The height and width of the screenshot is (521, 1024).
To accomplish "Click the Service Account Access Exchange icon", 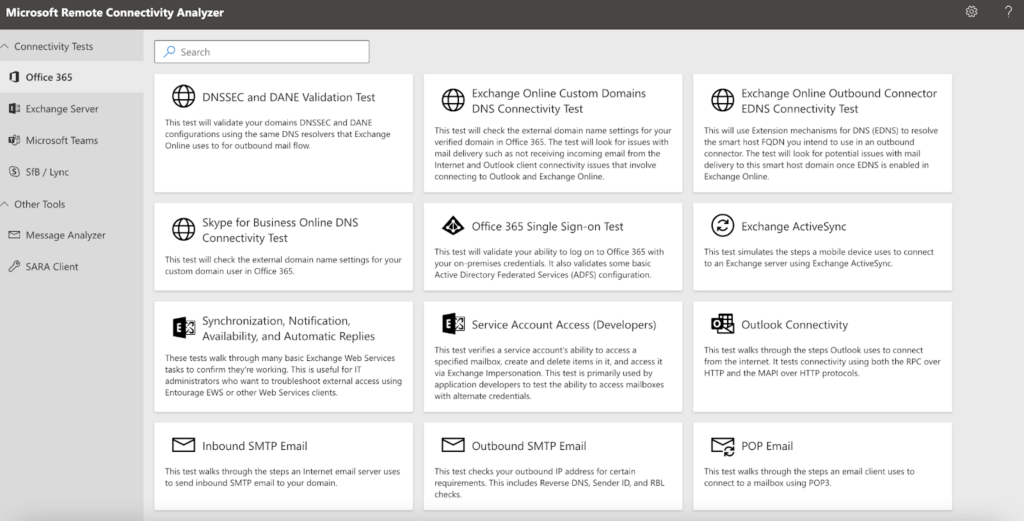I will (x=453, y=324).
